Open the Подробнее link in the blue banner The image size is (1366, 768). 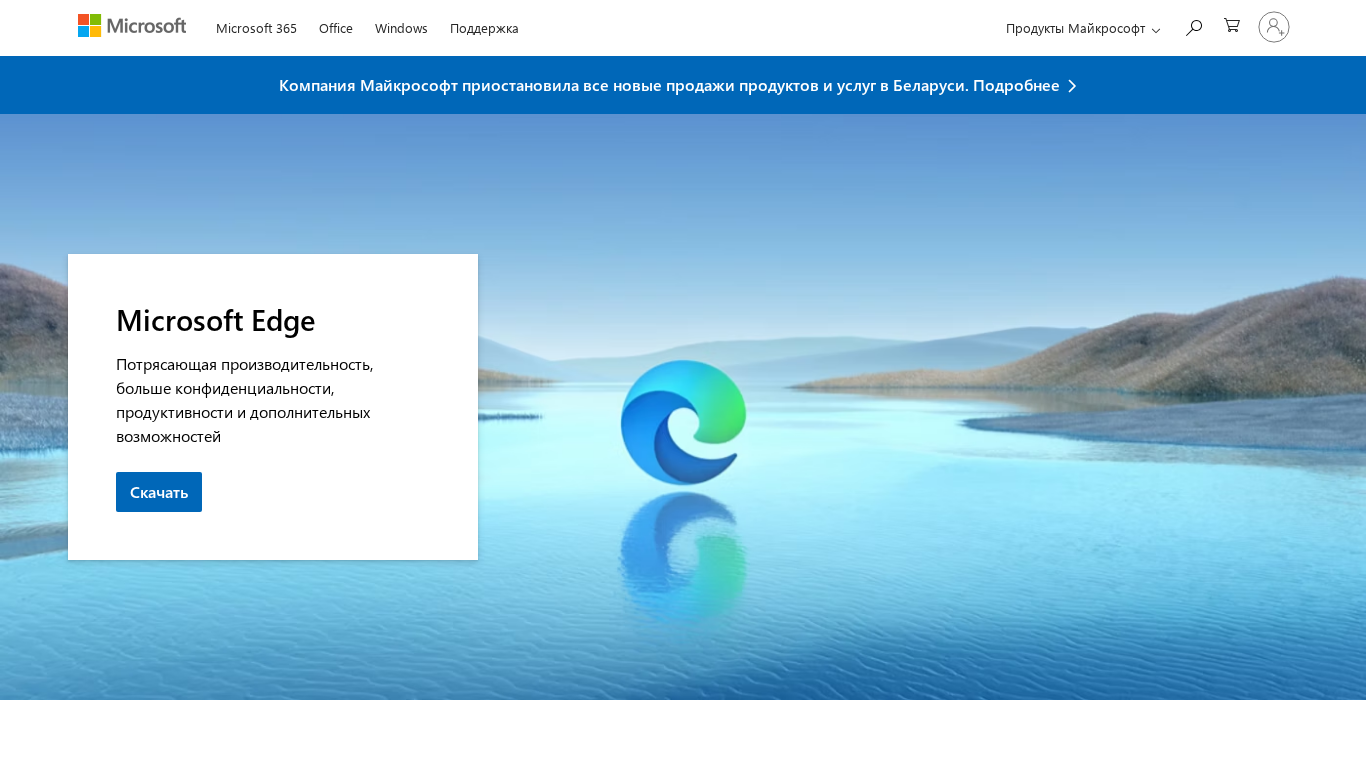pos(1016,85)
